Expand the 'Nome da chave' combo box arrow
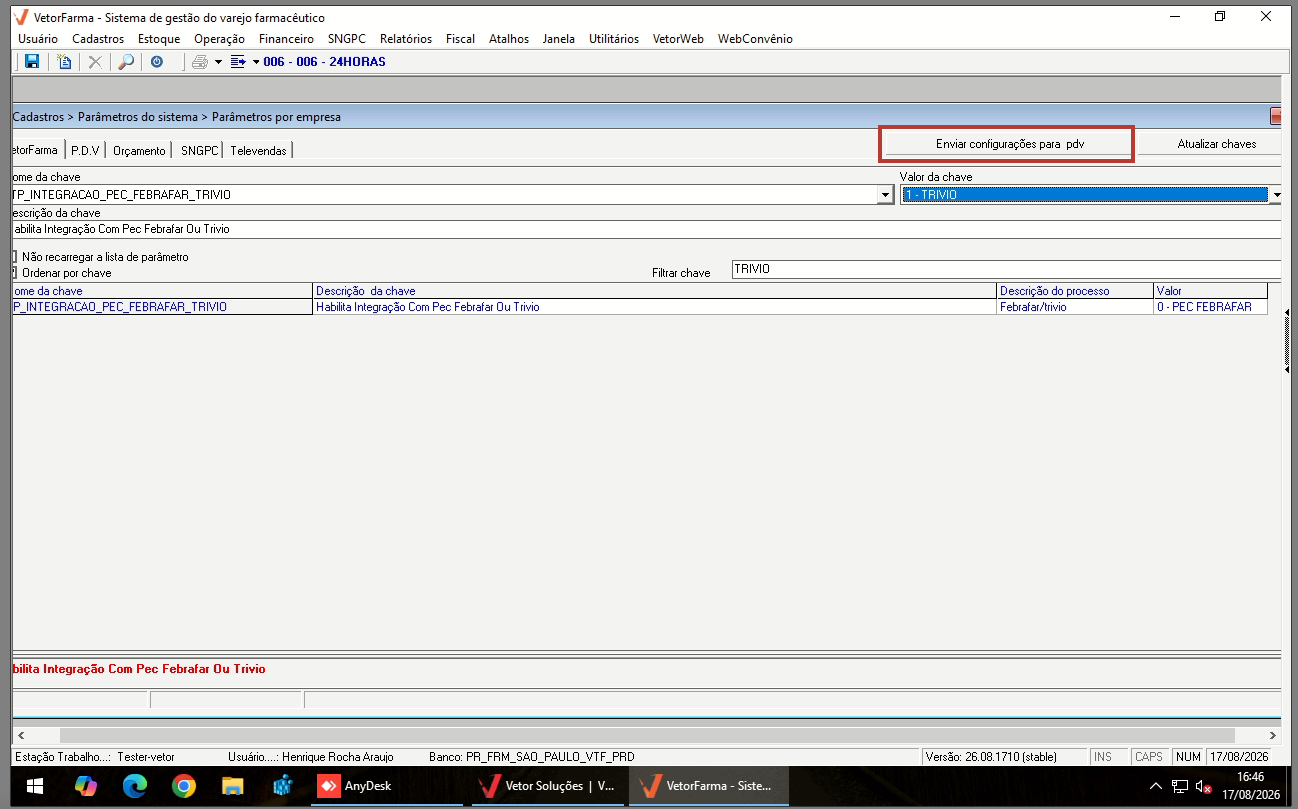Screen dimensions: 1298x809 point(885,195)
